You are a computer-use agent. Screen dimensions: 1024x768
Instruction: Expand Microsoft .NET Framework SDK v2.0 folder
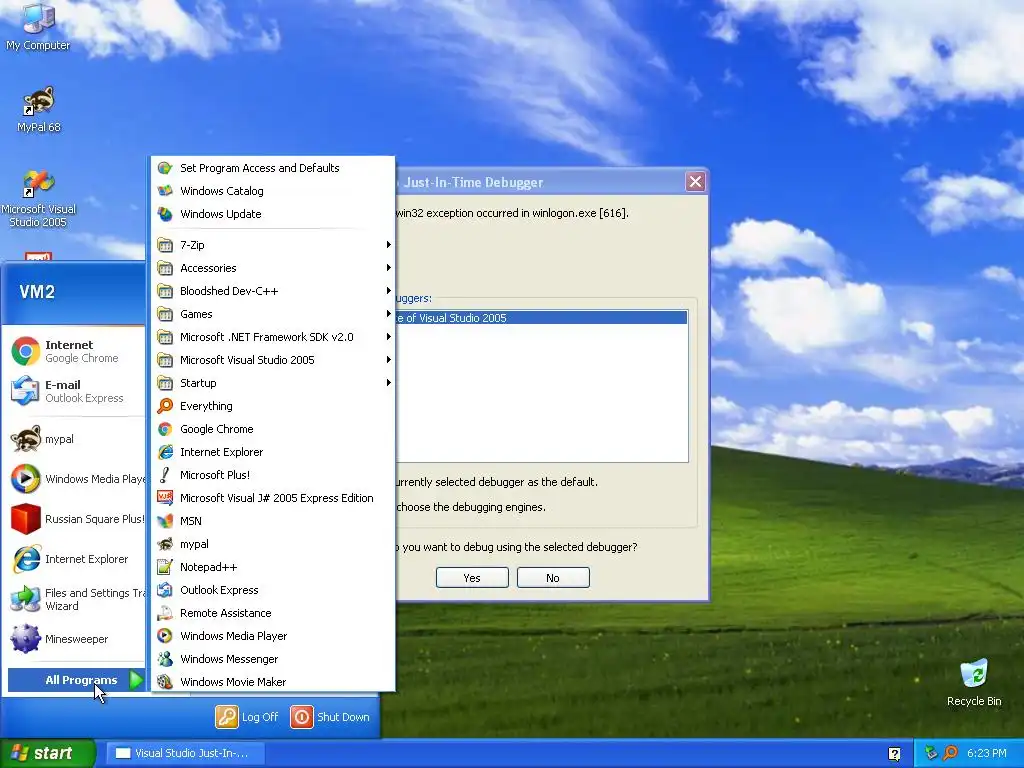click(273, 337)
